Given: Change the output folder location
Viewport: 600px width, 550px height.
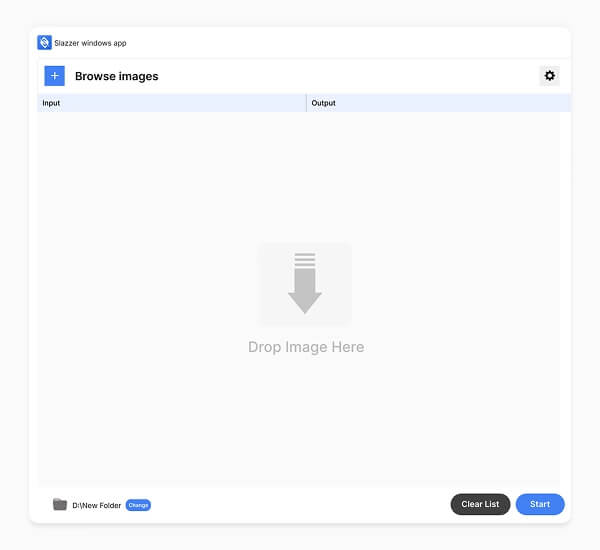Looking at the screenshot, I should tap(138, 505).
